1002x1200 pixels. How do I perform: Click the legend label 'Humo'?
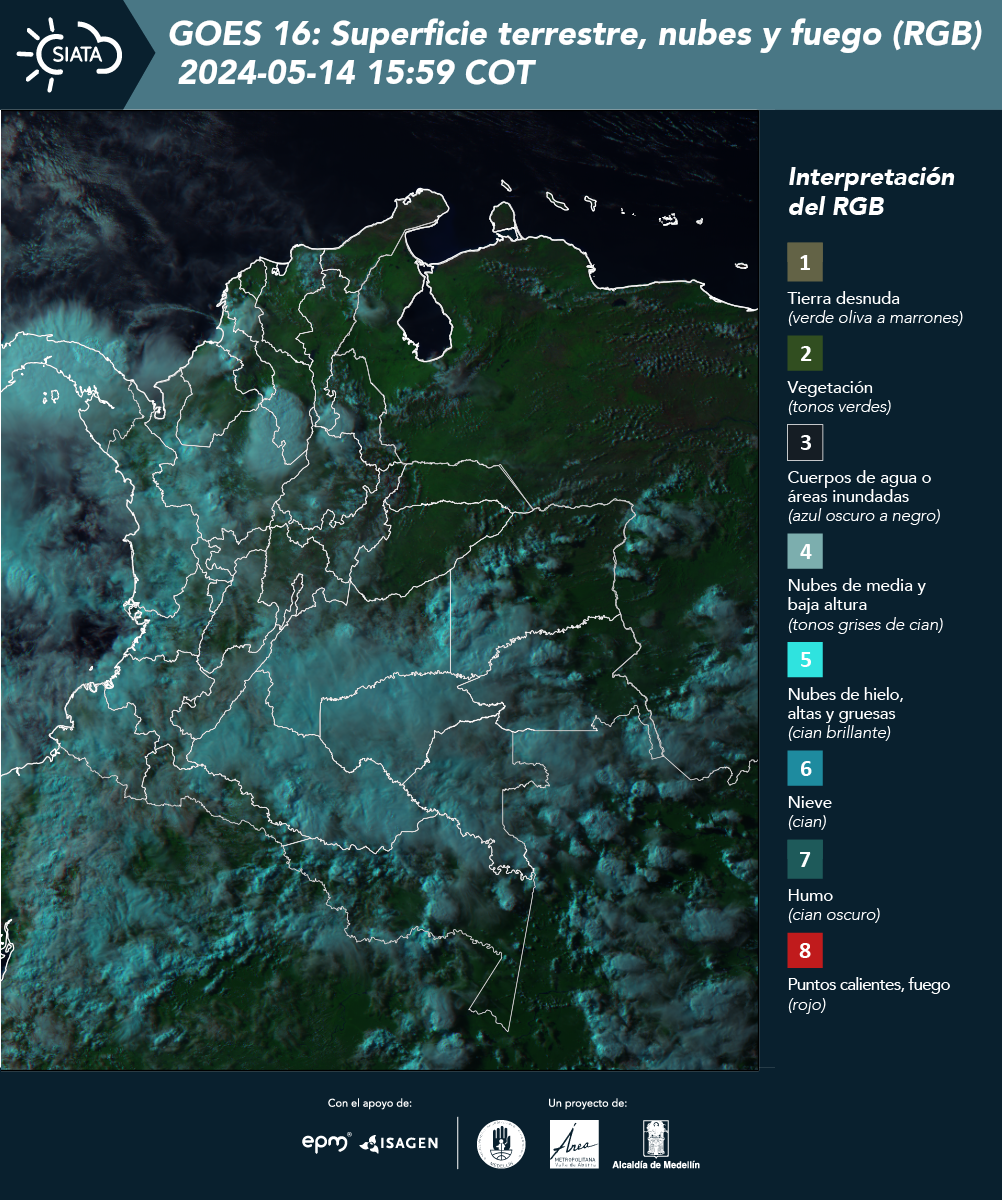tap(810, 895)
